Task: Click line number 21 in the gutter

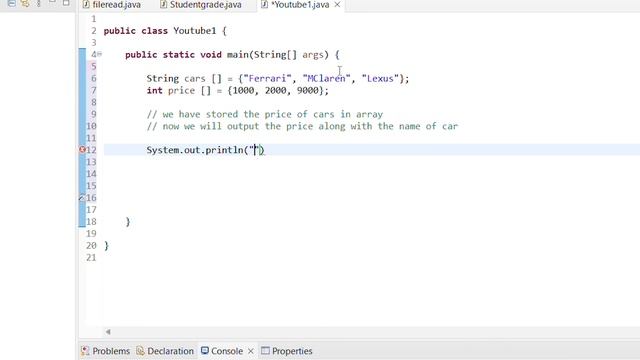Action: tap(91, 258)
